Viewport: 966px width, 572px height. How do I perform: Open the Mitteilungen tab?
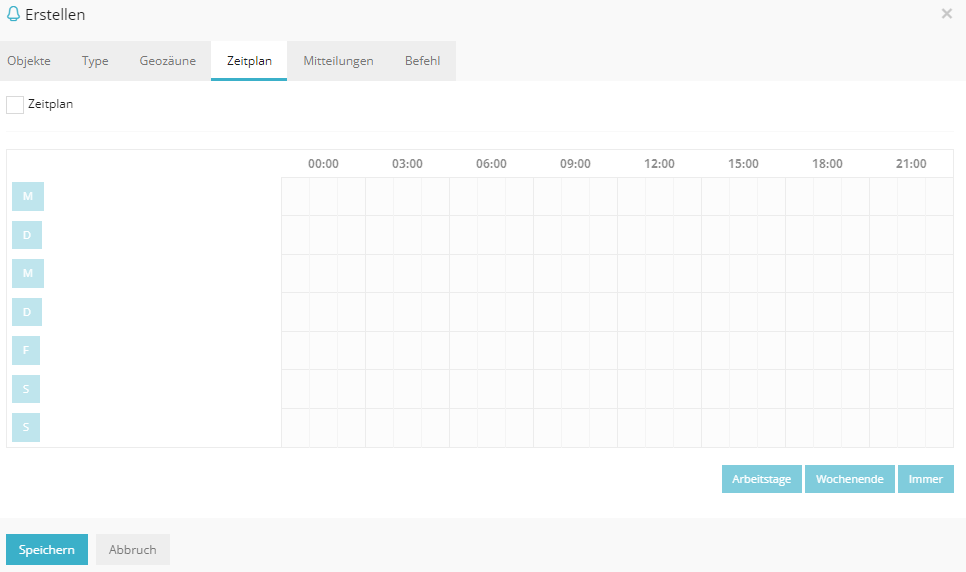pyautogui.click(x=338, y=61)
